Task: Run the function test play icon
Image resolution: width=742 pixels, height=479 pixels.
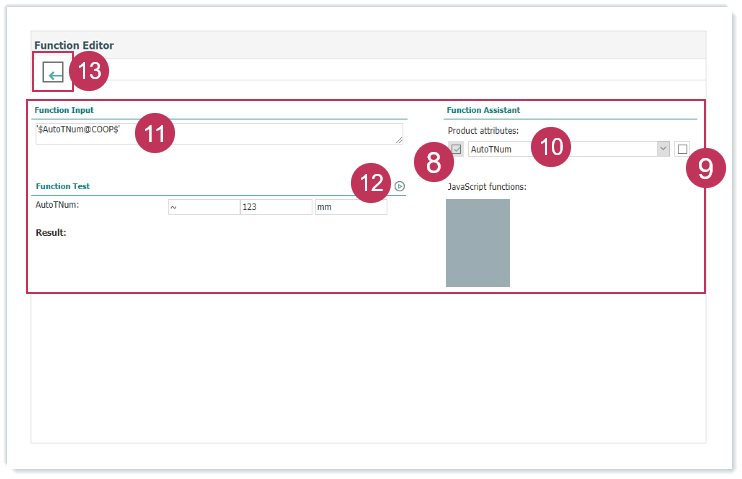Action: (399, 186)
